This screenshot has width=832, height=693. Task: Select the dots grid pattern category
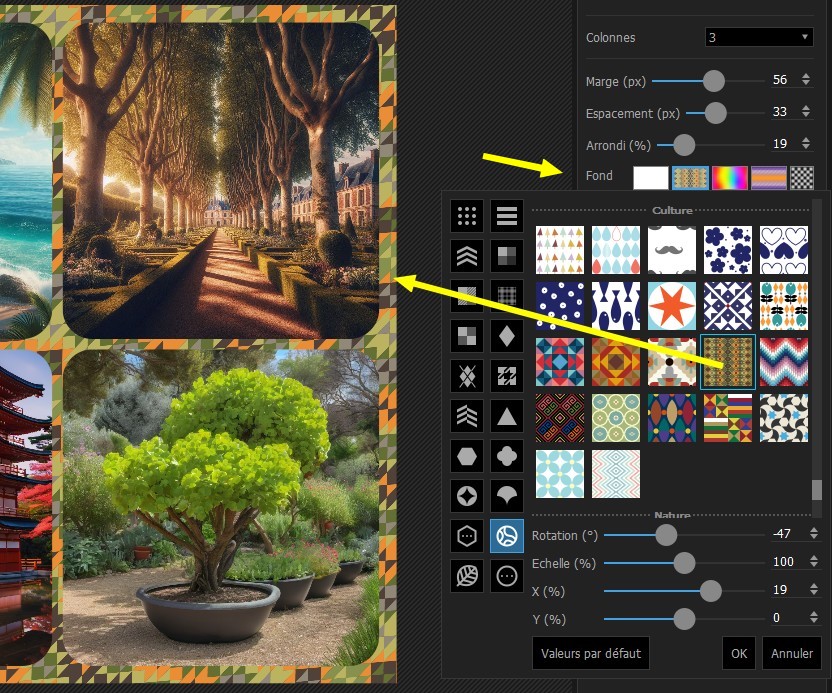[467, 216]
